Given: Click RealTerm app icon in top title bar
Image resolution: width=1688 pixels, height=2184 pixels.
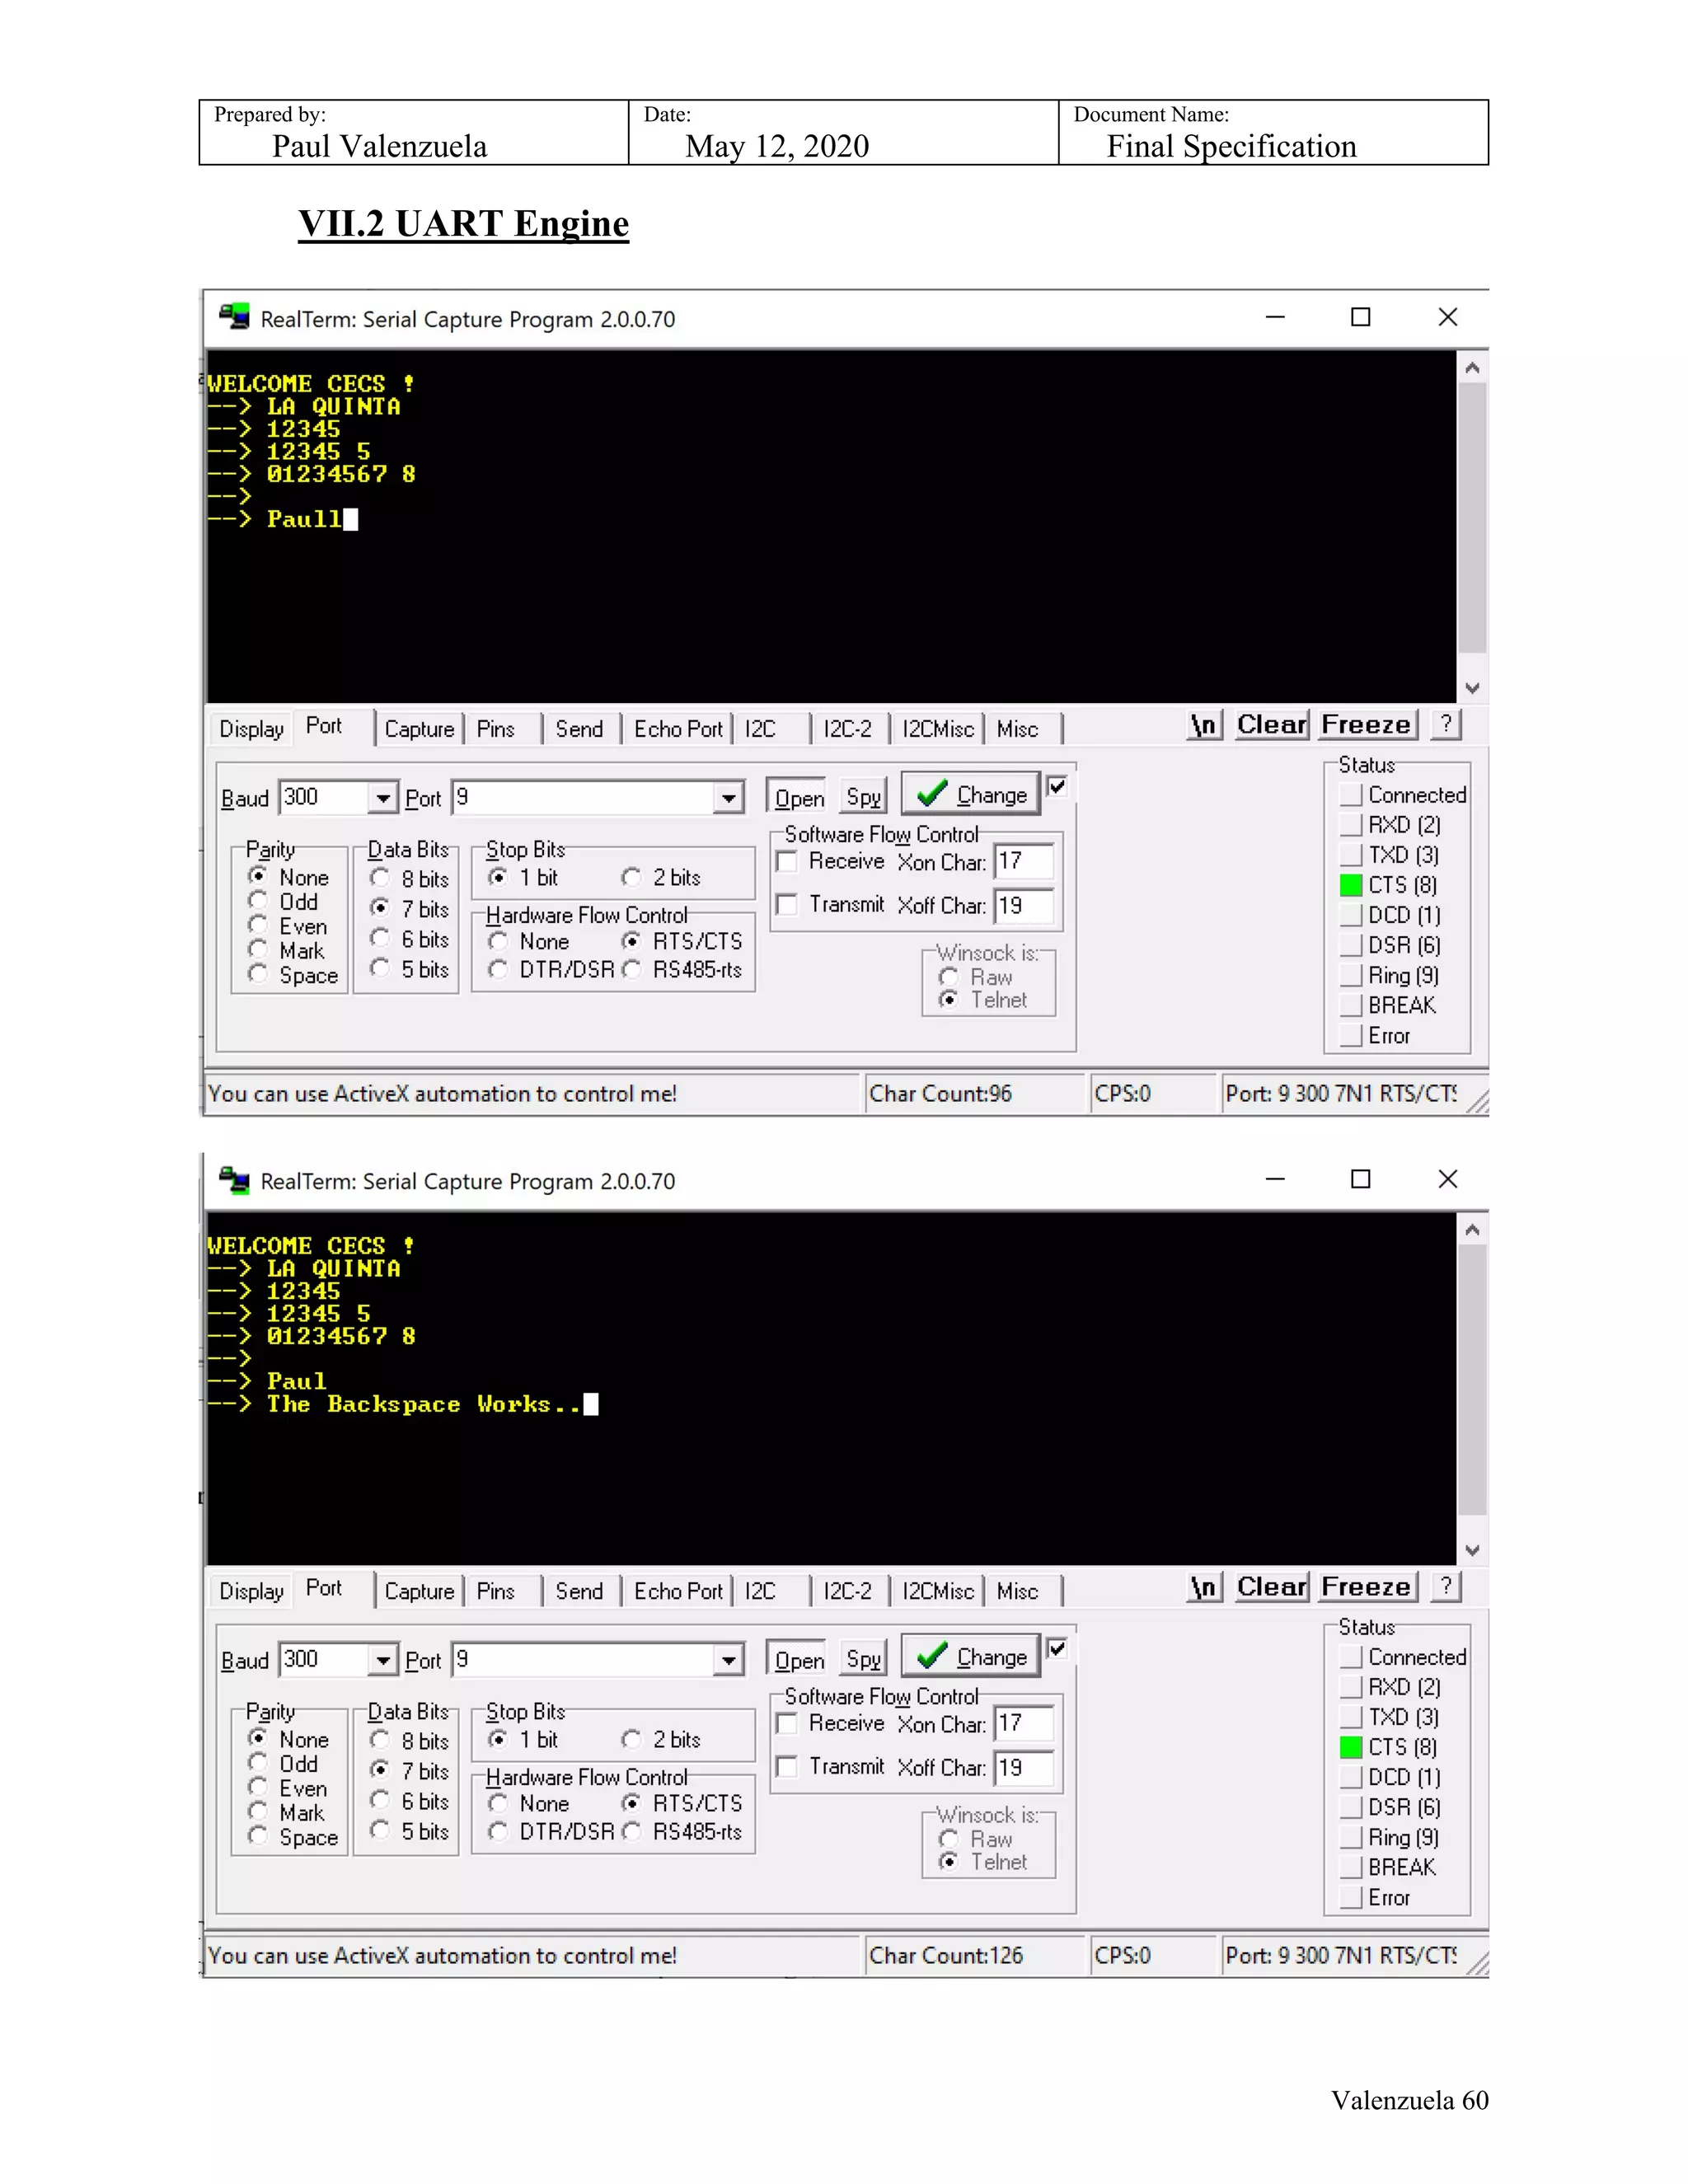Looking at the screenshot, I should (235, 317).
